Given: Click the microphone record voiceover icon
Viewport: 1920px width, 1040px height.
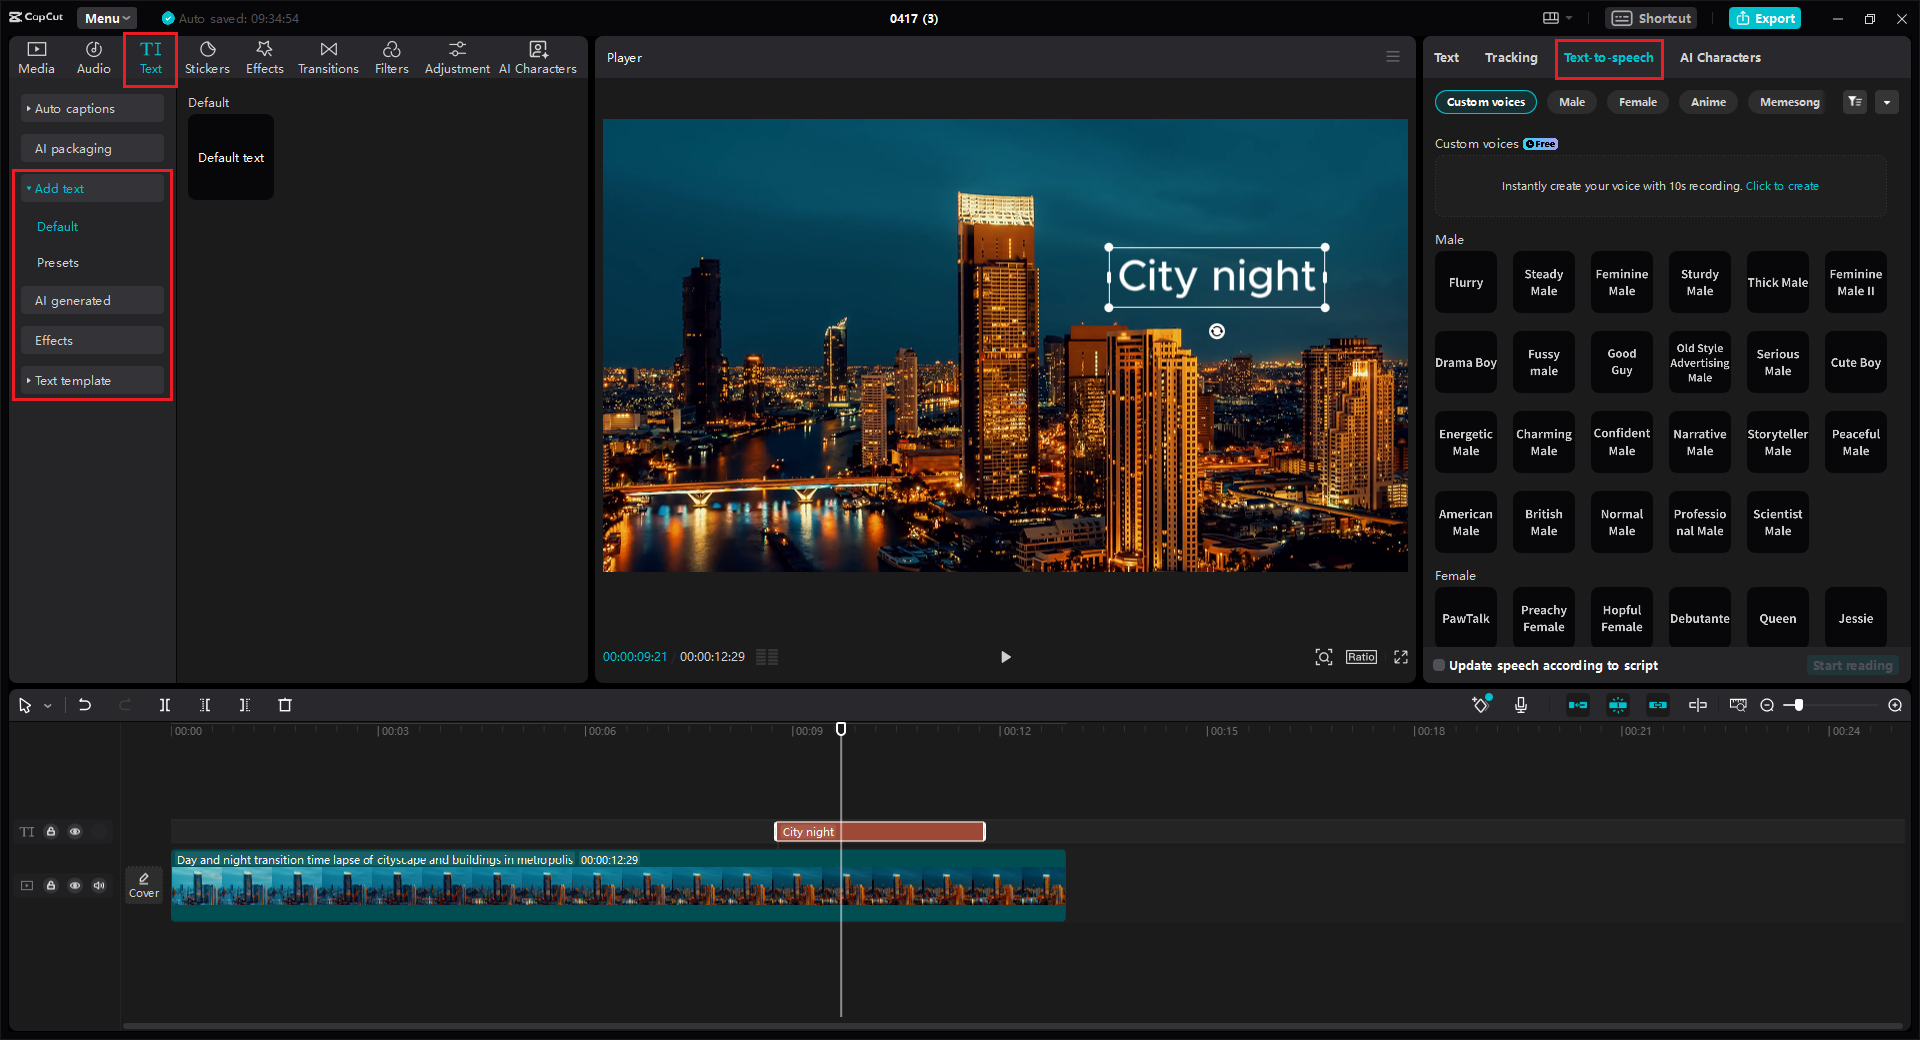Looking at the screenshot, I should [1521, 705].
